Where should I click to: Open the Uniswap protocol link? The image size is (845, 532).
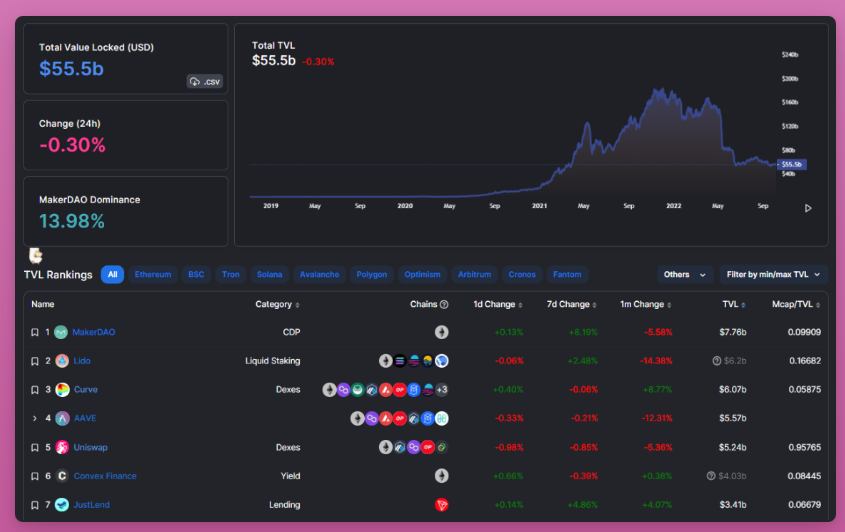pos(91,447)
